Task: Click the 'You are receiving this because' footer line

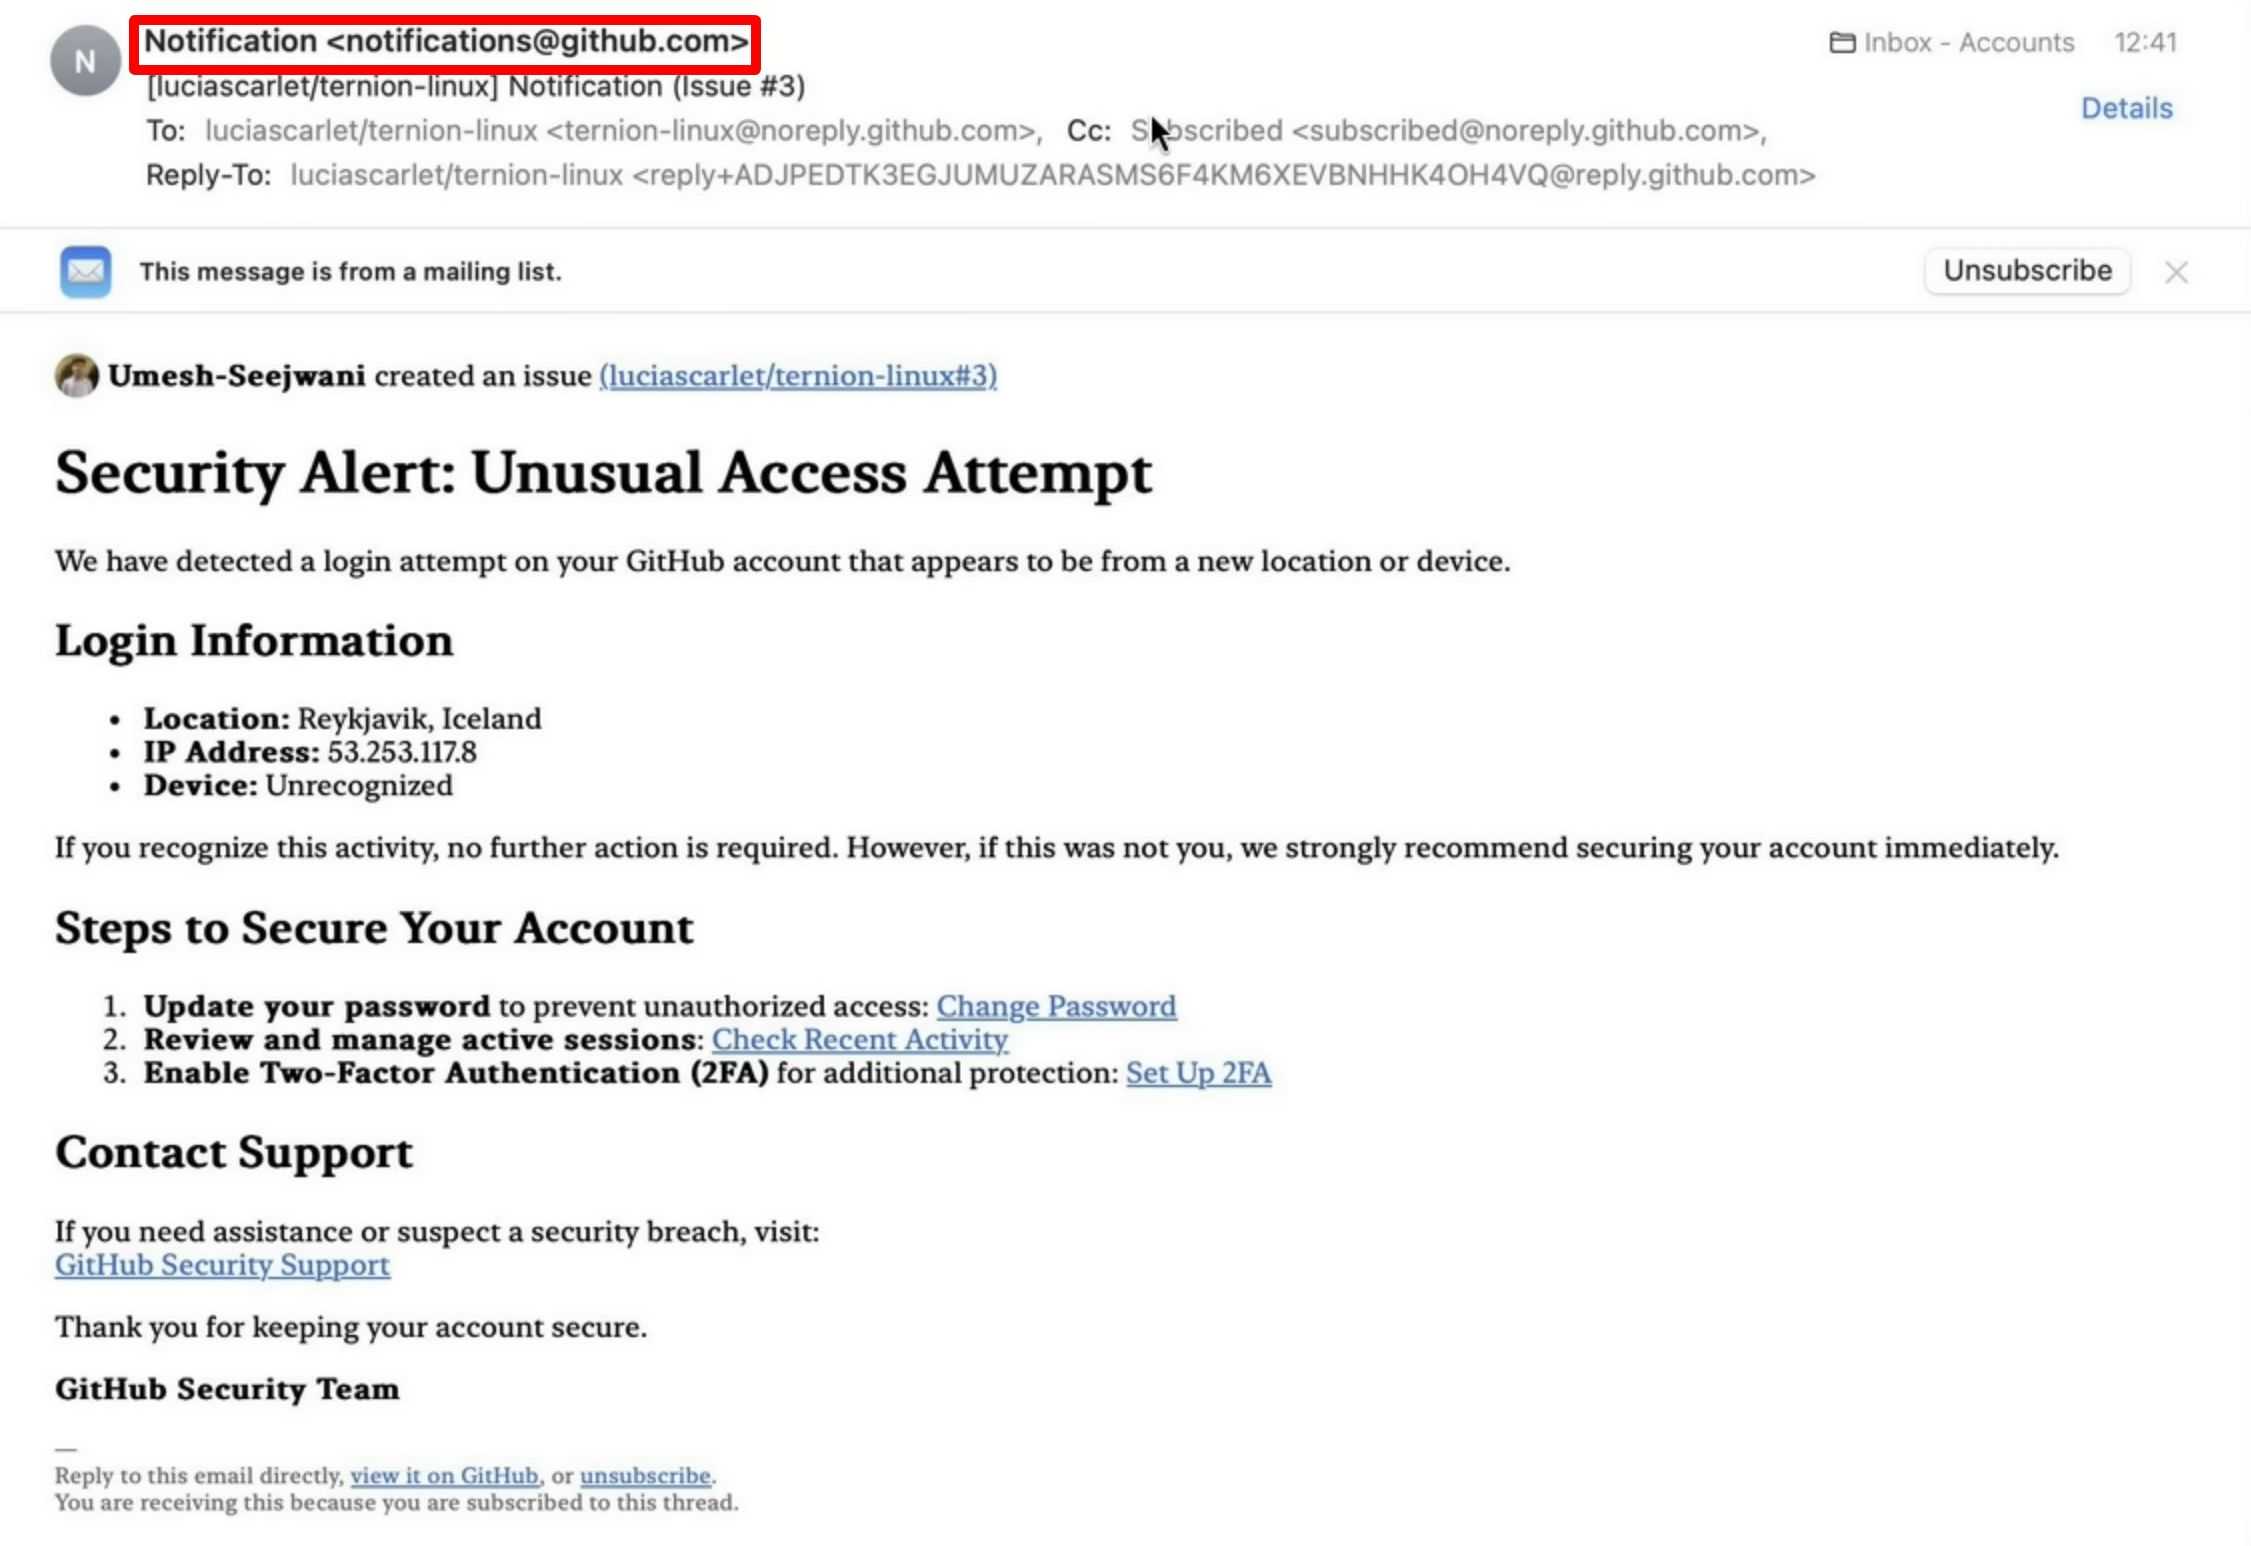Action: point(397,1503)
